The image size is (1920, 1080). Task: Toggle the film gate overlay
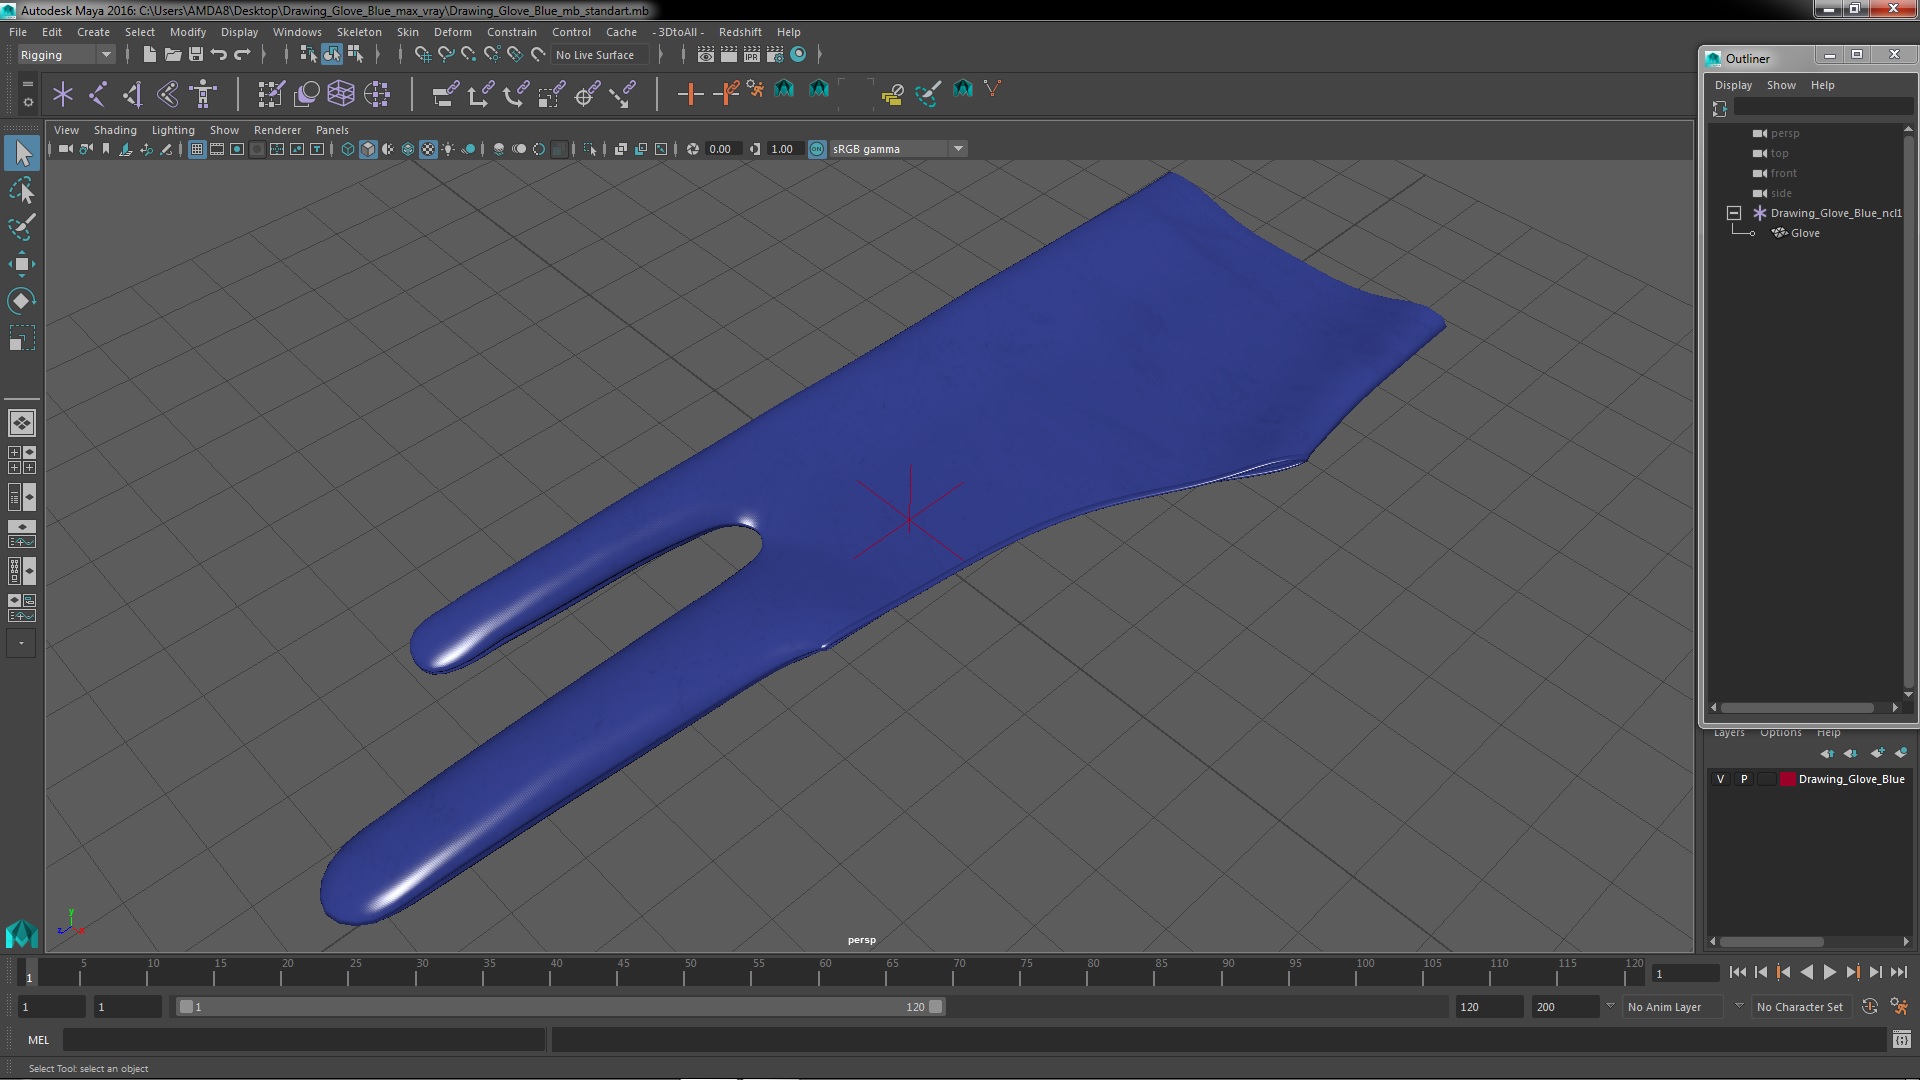217,149
